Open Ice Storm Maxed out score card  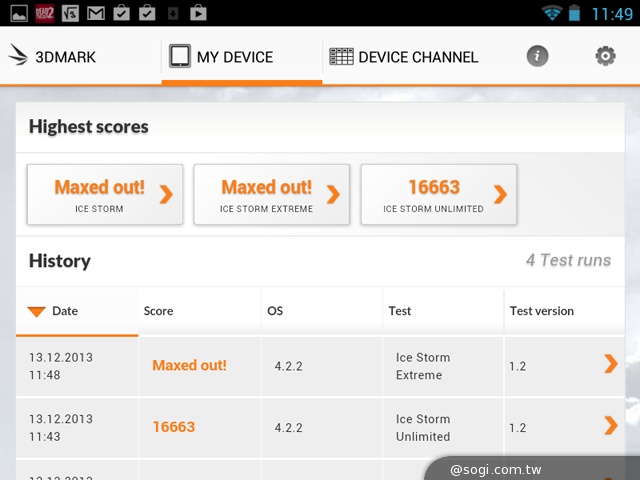click(x=105, y=194)
